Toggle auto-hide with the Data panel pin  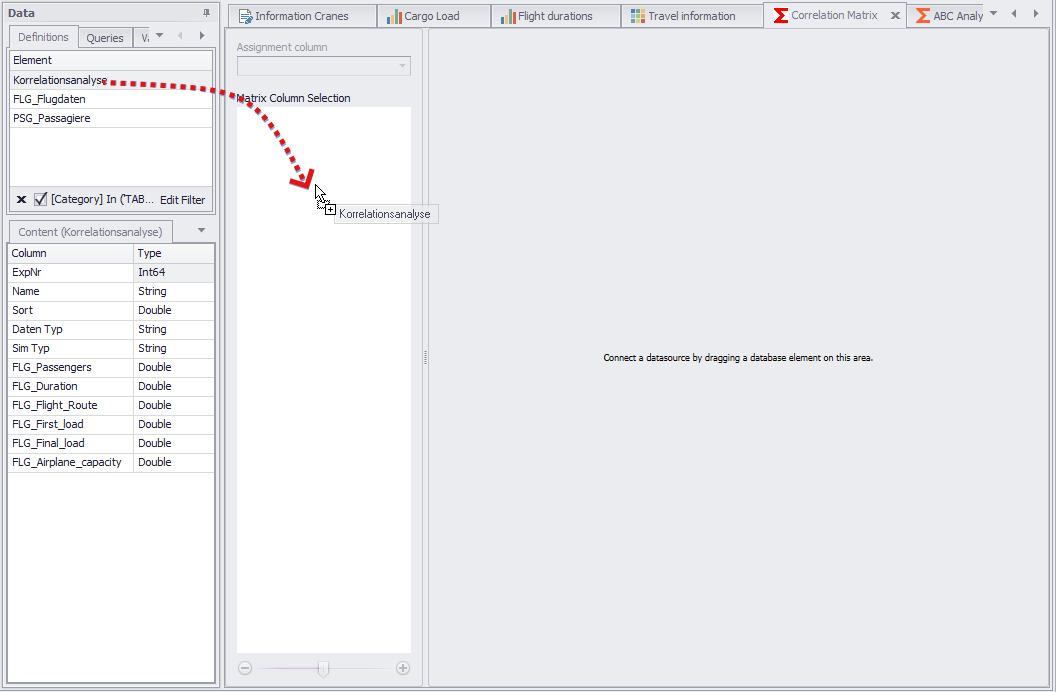point(207,11)
